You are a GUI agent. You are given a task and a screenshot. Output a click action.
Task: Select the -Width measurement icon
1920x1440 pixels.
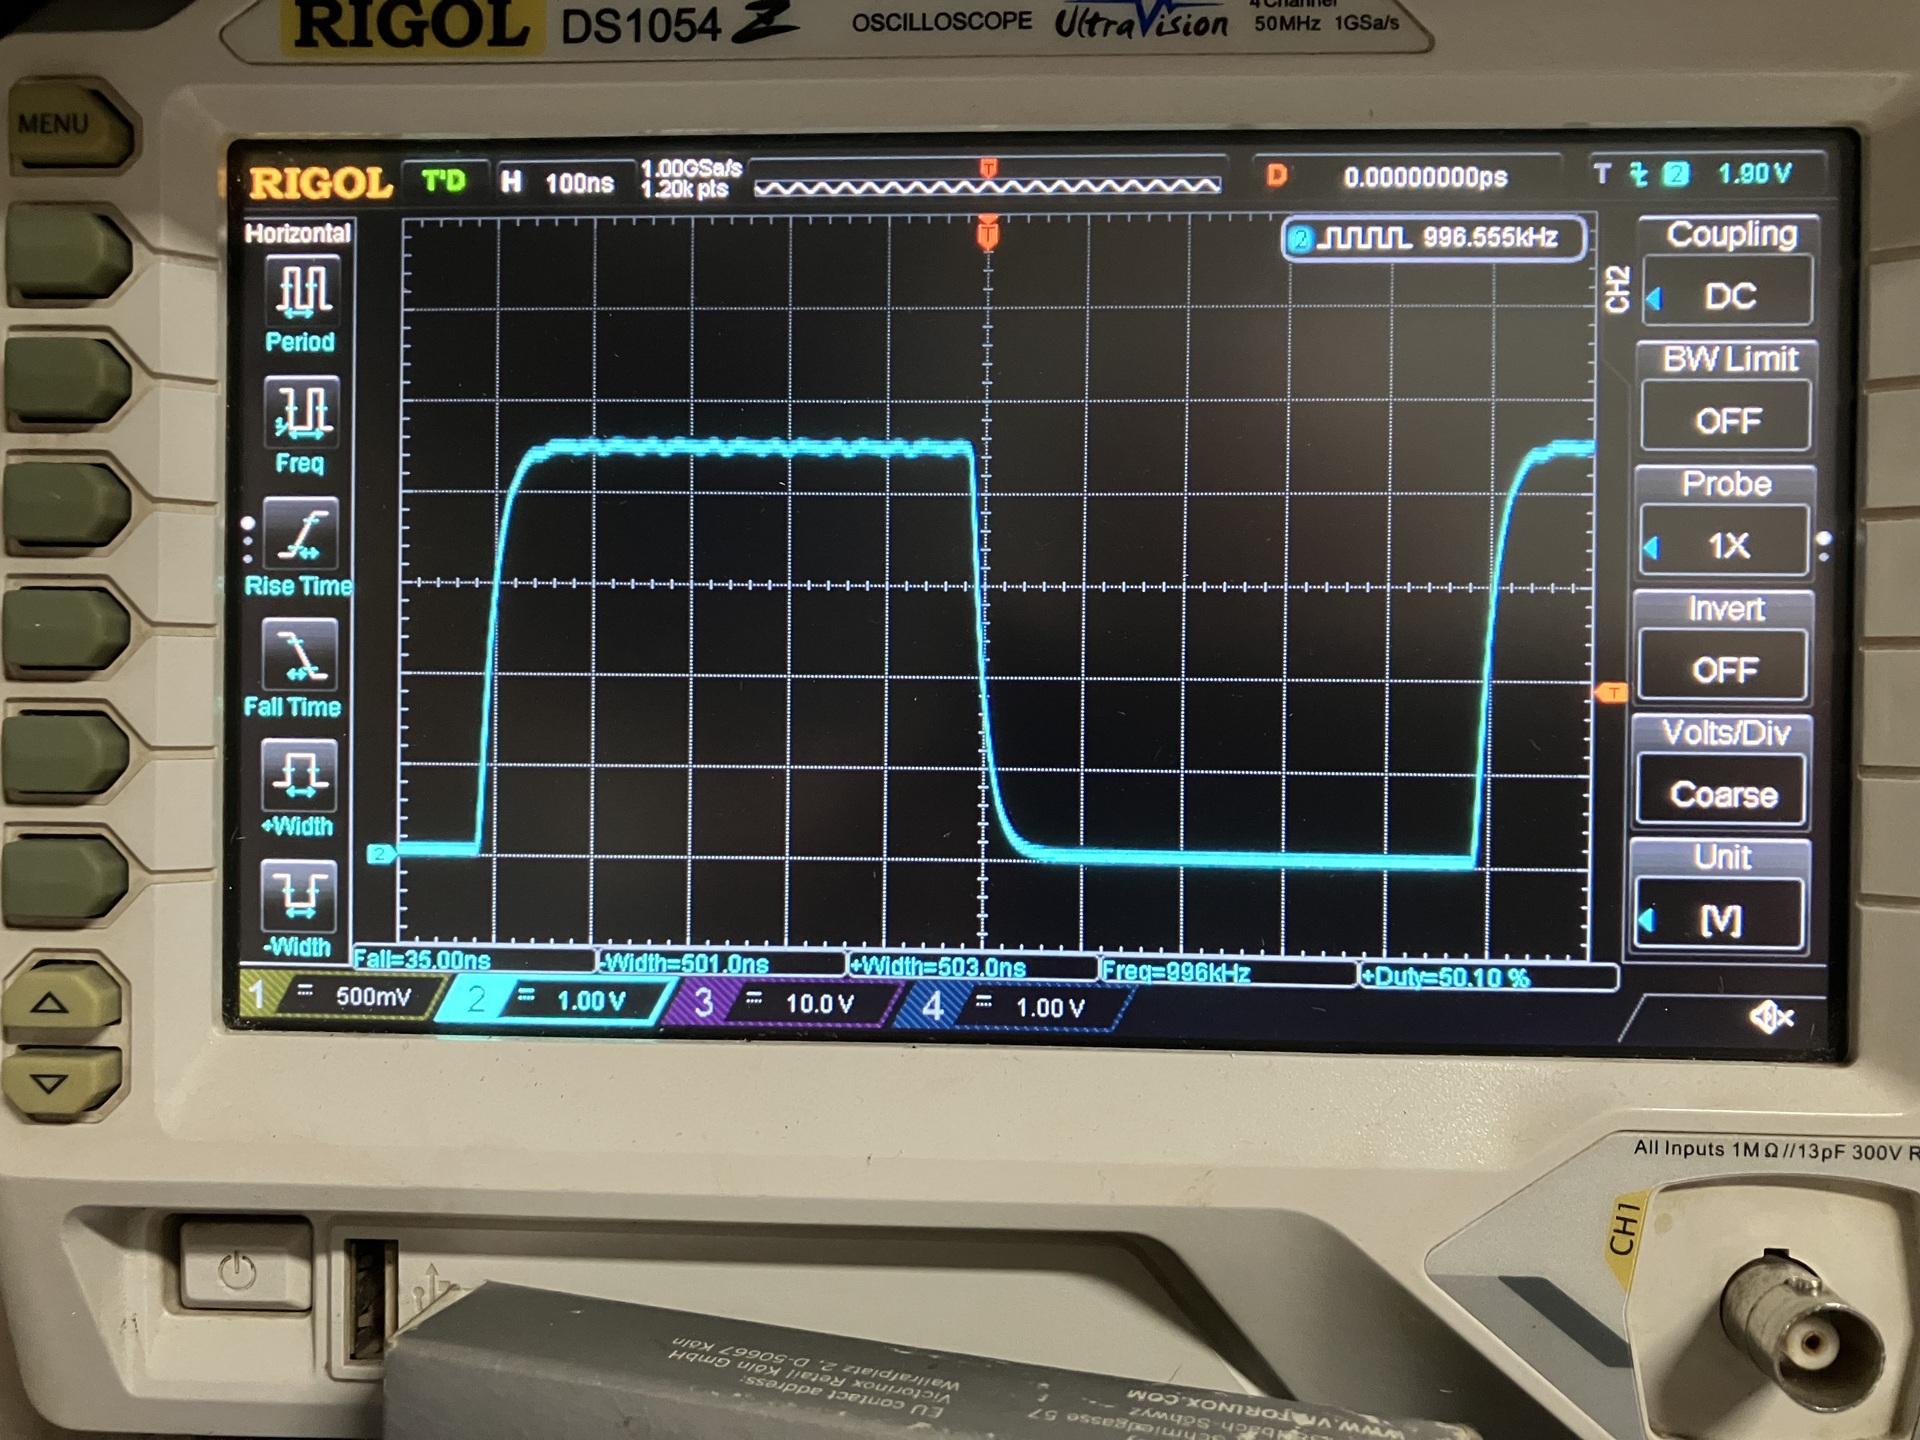click(x=298, y=896)
